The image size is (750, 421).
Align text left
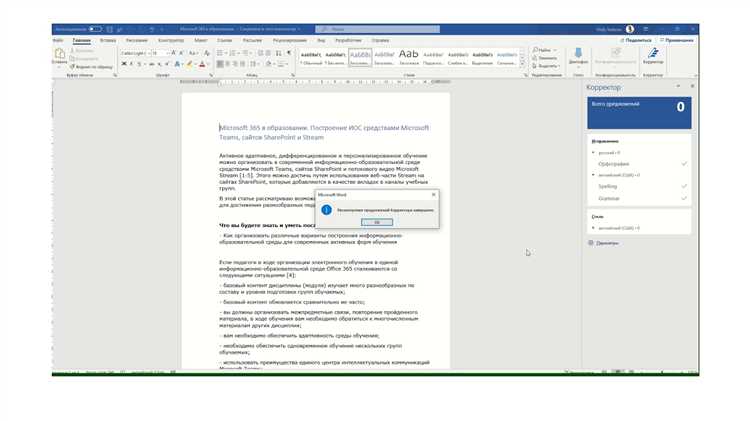pyautogui.click(x=220, y=64)
